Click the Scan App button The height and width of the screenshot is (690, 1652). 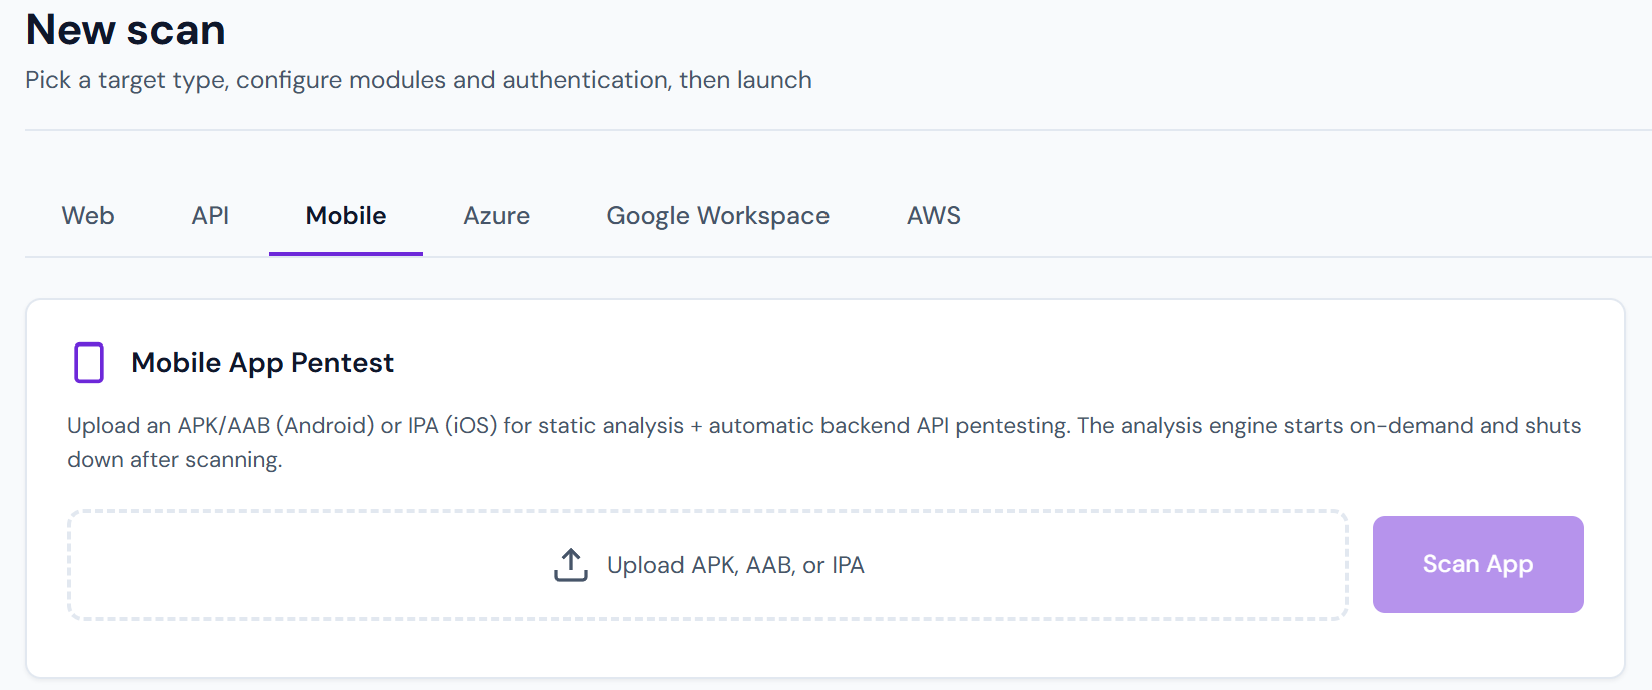[1478, 564]
